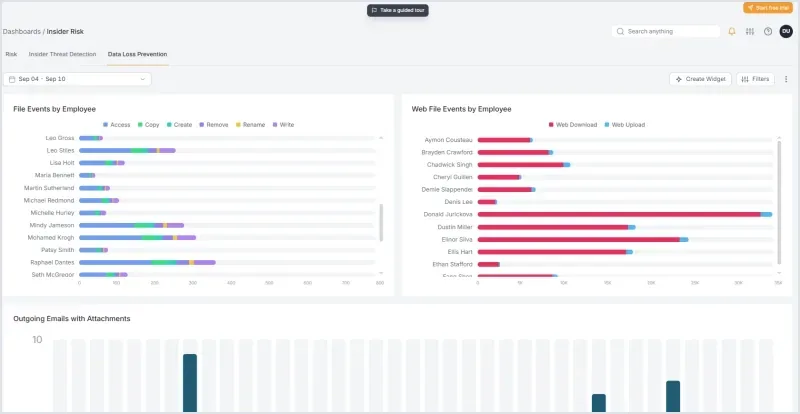Viewport: 800px width, 414px height.
Task: Click Web File Events chart scroll-up arrow
Action: [x=779, y=138]
